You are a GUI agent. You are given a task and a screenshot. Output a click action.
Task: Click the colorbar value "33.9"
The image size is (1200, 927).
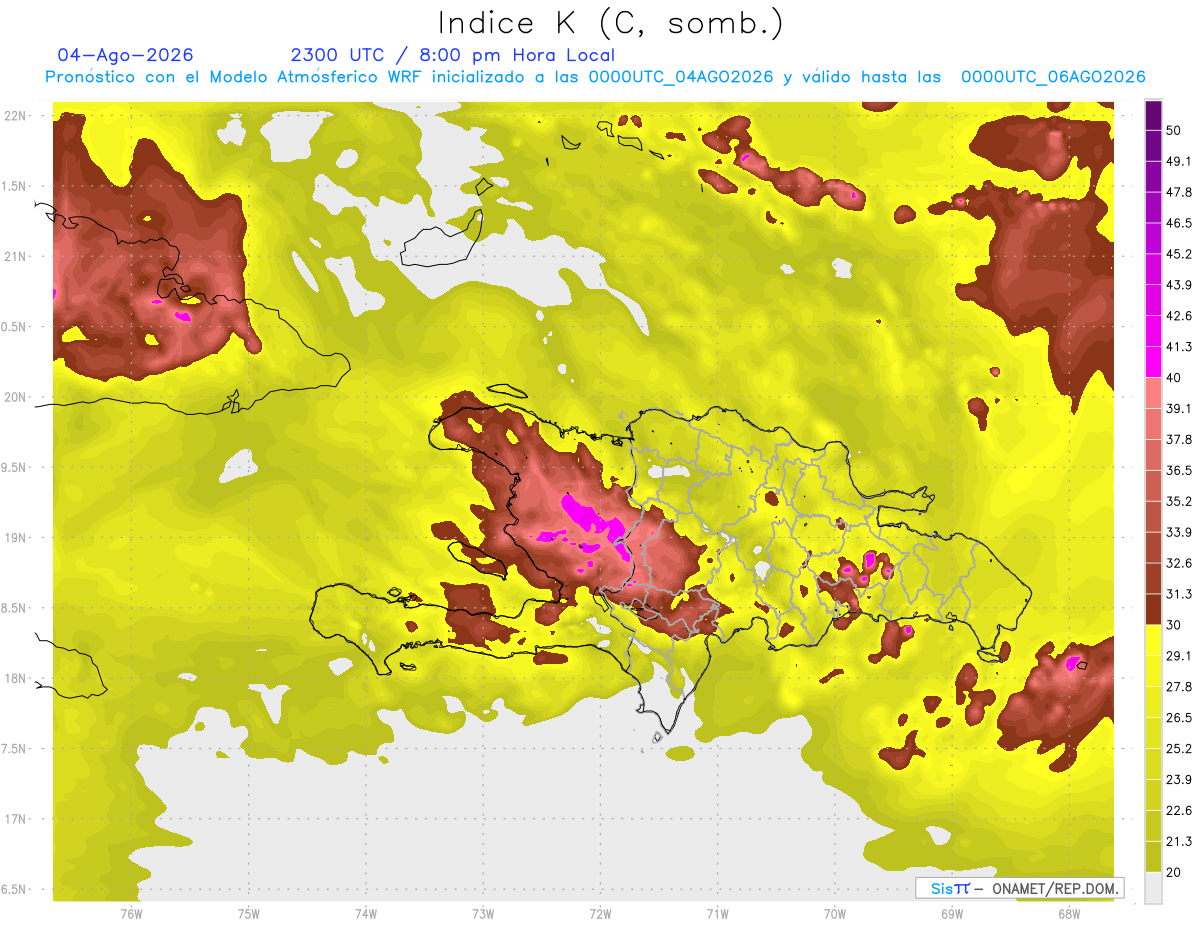[1179, 532]
